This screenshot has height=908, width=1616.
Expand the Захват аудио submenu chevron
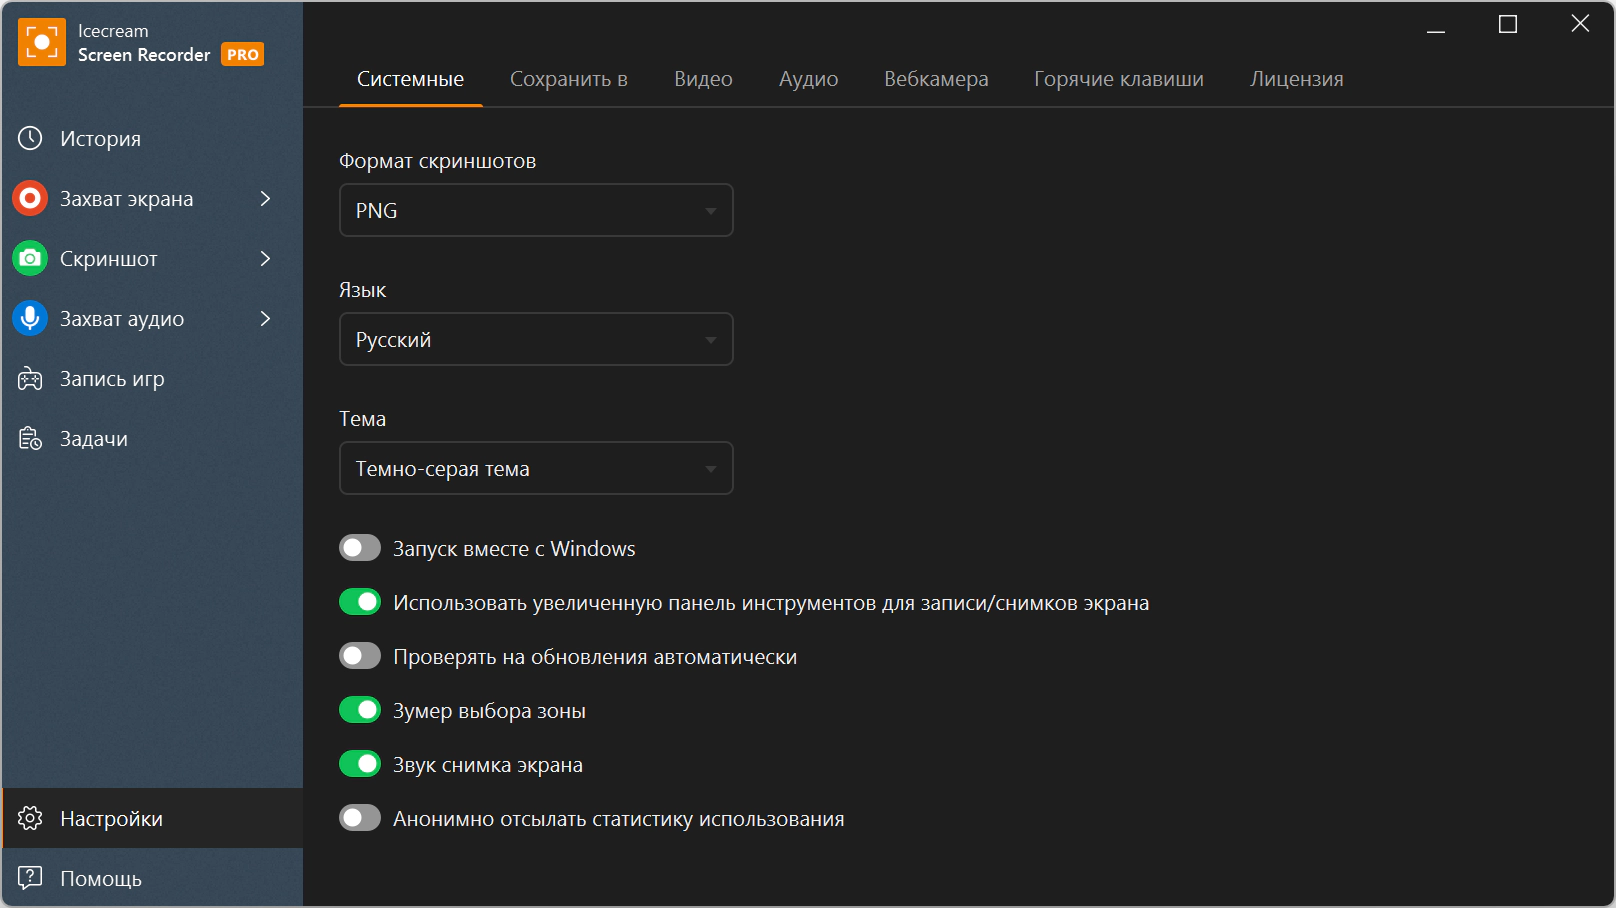(265, 318)
